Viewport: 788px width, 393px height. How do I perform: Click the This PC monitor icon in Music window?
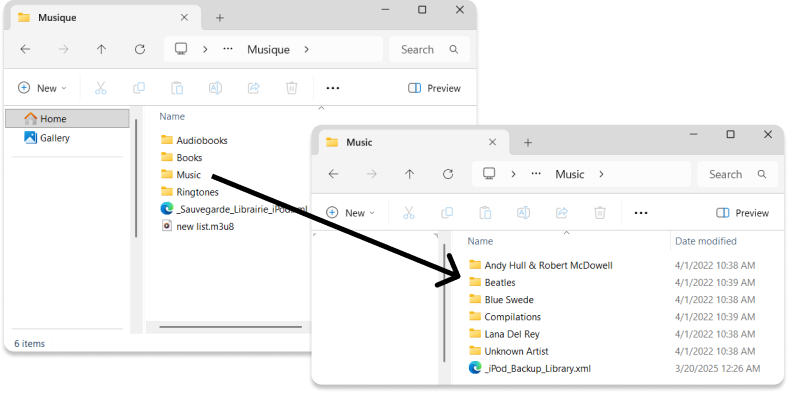tap(489, 173)
